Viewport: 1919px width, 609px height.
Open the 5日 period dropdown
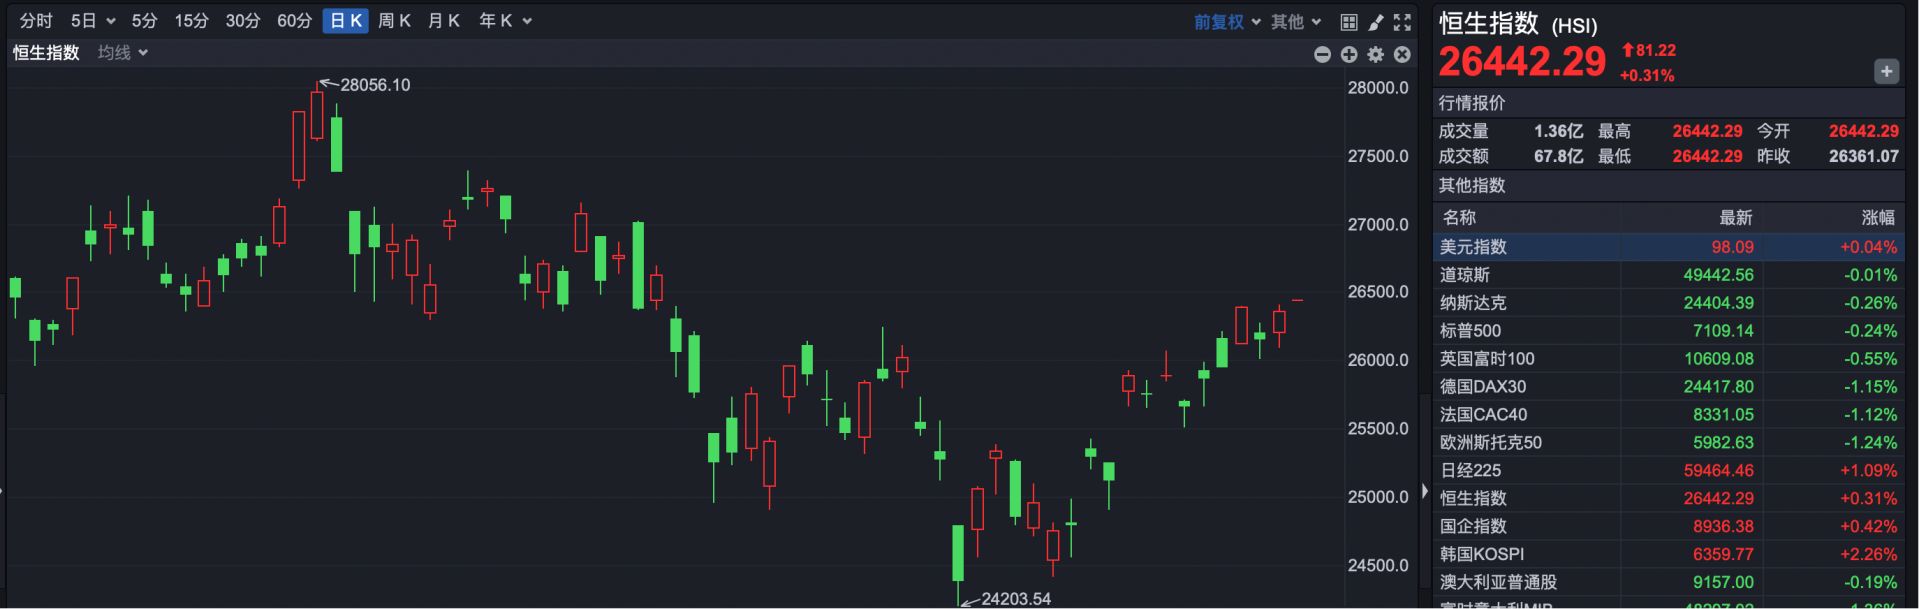(93, 21)
